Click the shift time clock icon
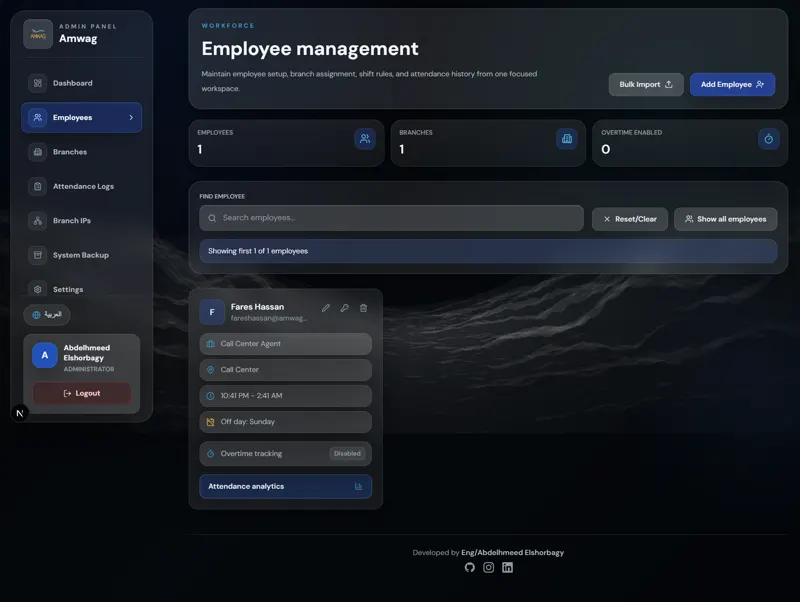Viewport: 800px width, 602px height. [210, 396]
